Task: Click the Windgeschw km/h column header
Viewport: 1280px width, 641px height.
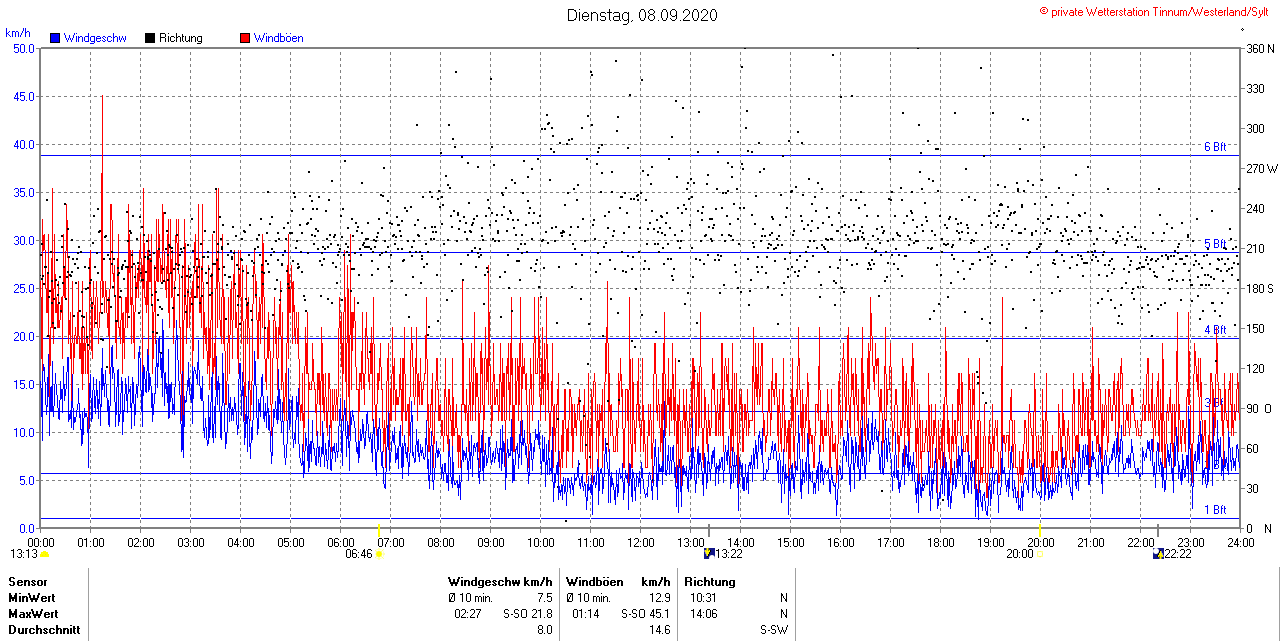Action: point(500,582)
